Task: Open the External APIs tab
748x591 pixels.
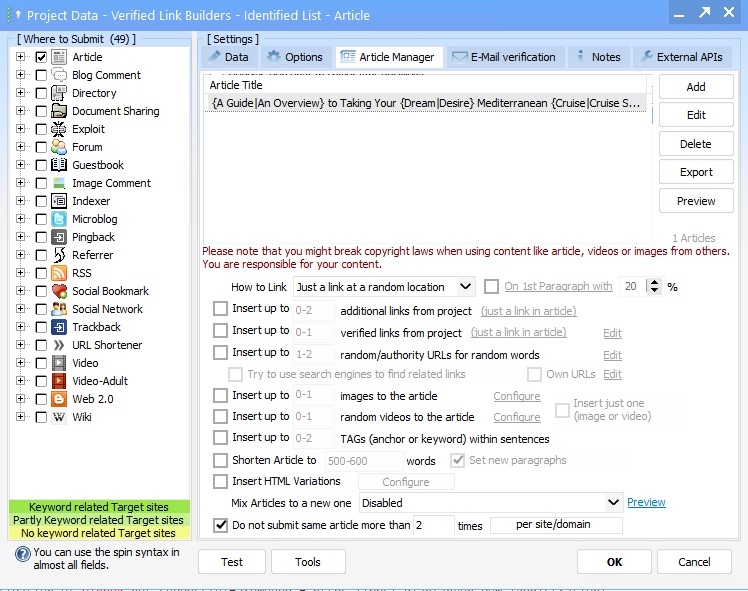Action: [684, 57]
